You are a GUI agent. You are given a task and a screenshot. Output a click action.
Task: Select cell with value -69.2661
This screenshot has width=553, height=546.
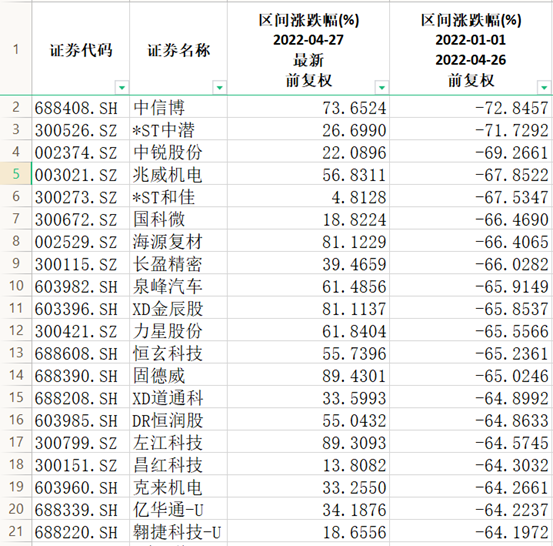pos(471,152)
